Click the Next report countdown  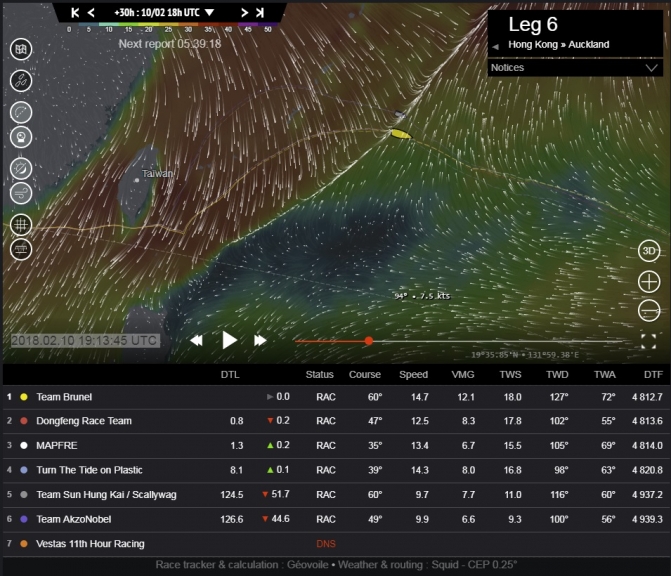coord(169,44)
